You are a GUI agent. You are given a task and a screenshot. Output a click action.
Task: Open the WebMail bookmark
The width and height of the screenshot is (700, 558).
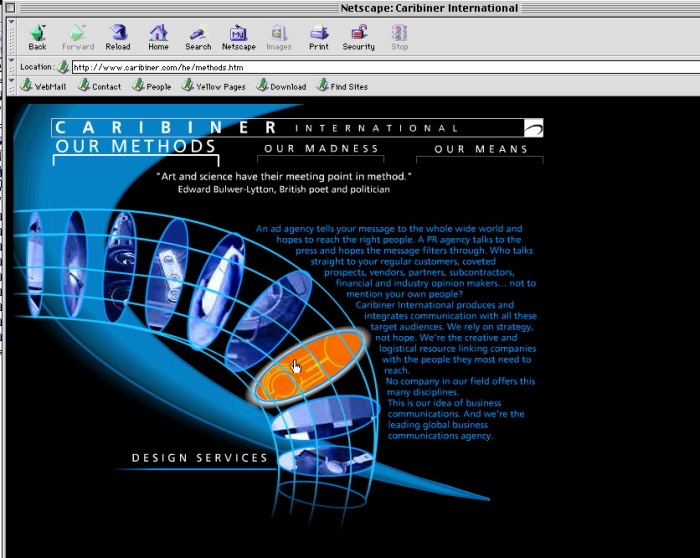pyautogui.click(x=44, y=86)
